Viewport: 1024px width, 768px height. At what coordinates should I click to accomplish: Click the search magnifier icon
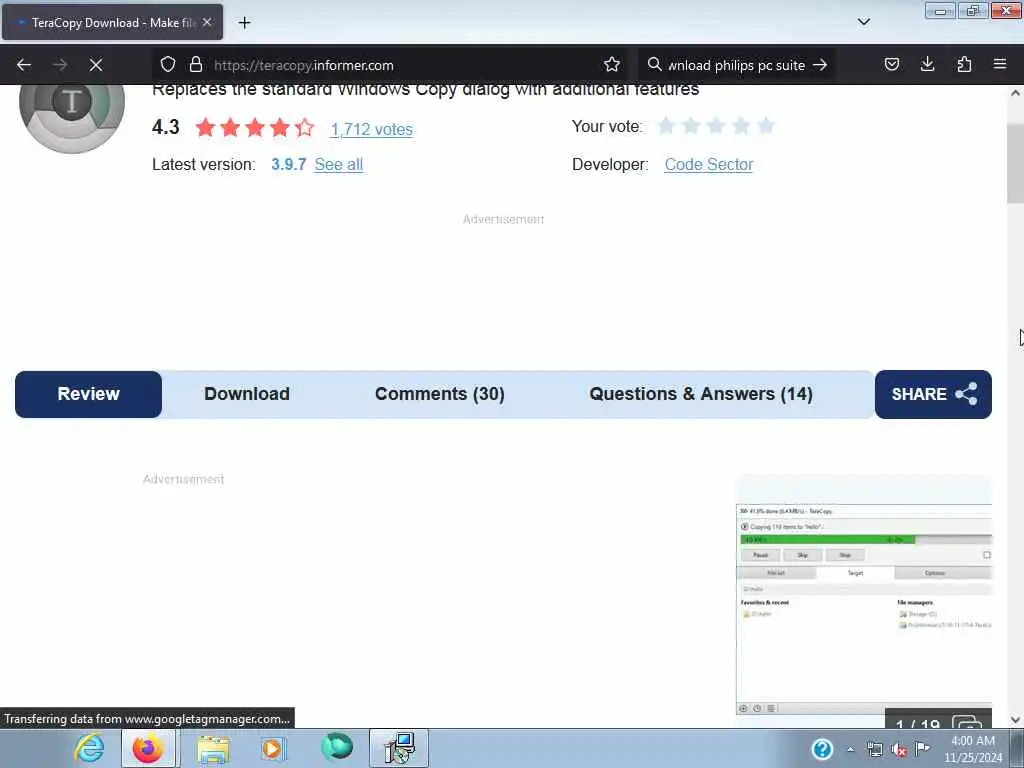click(654, 65)
